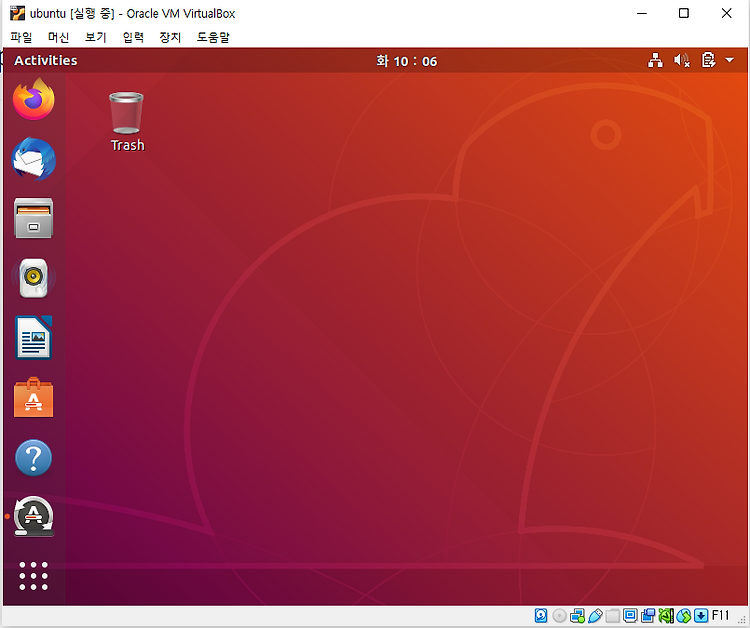Image resolution: width=750 pixels, height=628 pixels.
Task: Click the hard disk activity status icon
Action: pos(541,616)
